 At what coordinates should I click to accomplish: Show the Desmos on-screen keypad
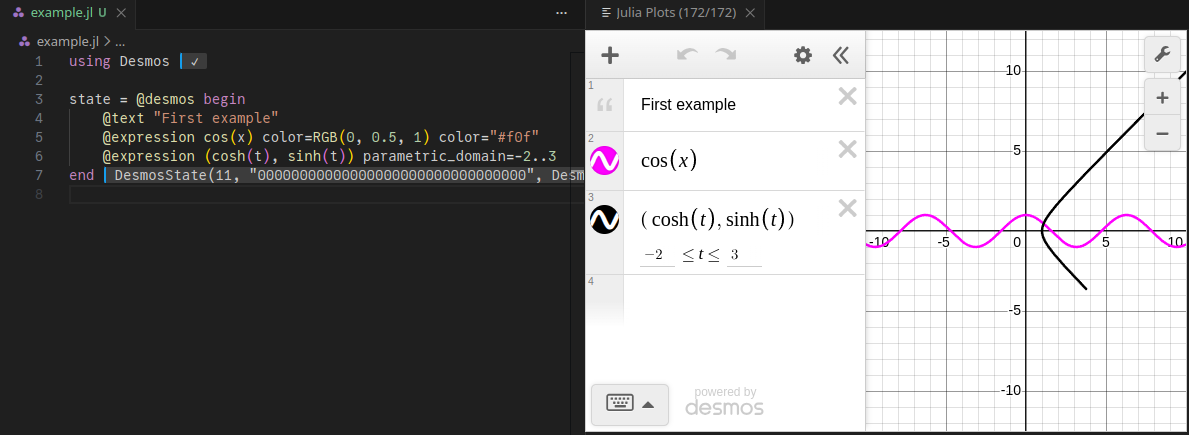coord(630,404)
